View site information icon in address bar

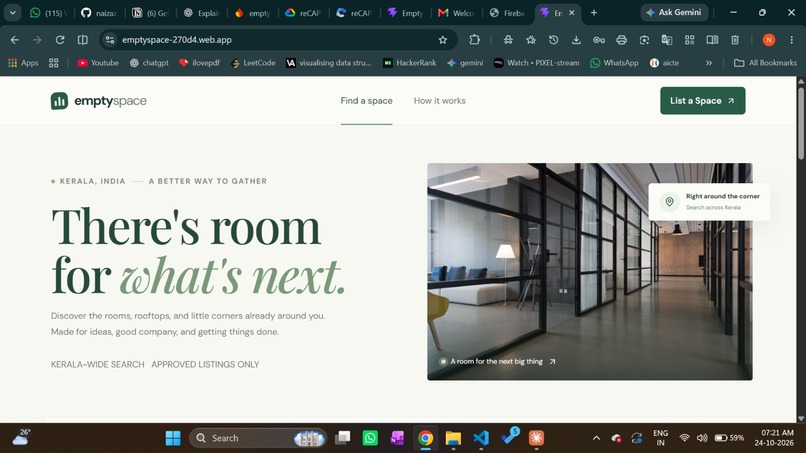point(109,40)
